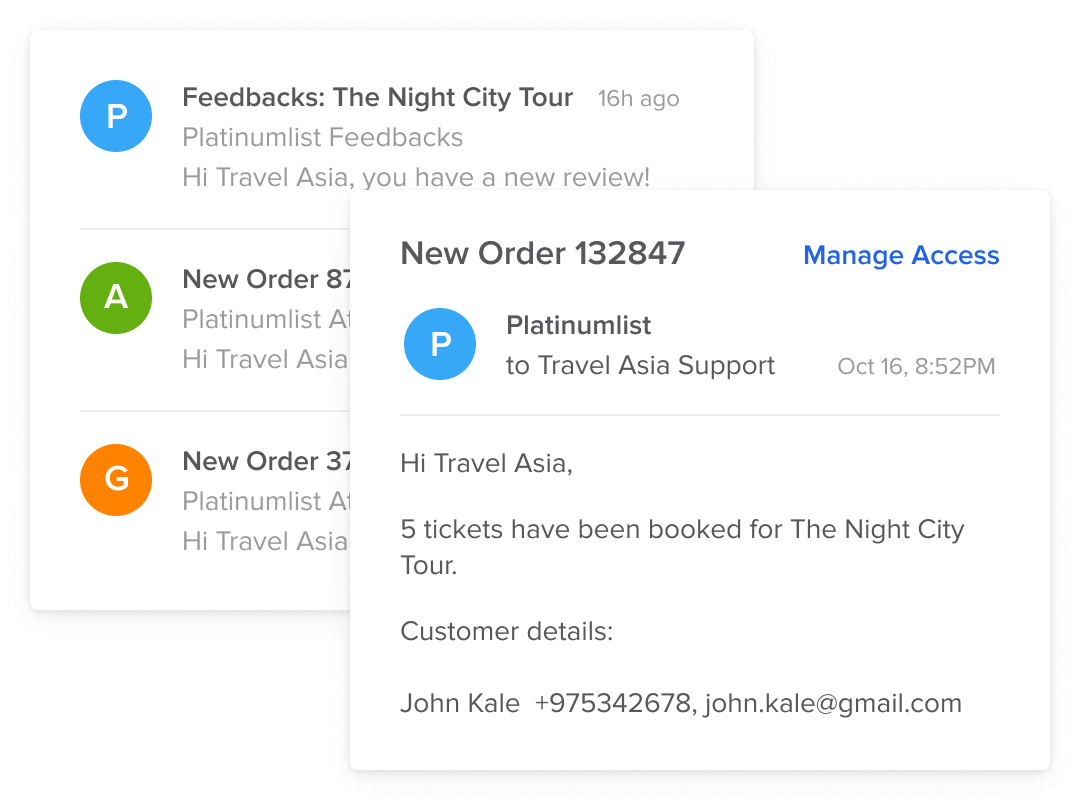This screenshot has width=1080, height=800.
Task: Click the Platinumlist sender name in email header
Action: 578,326
